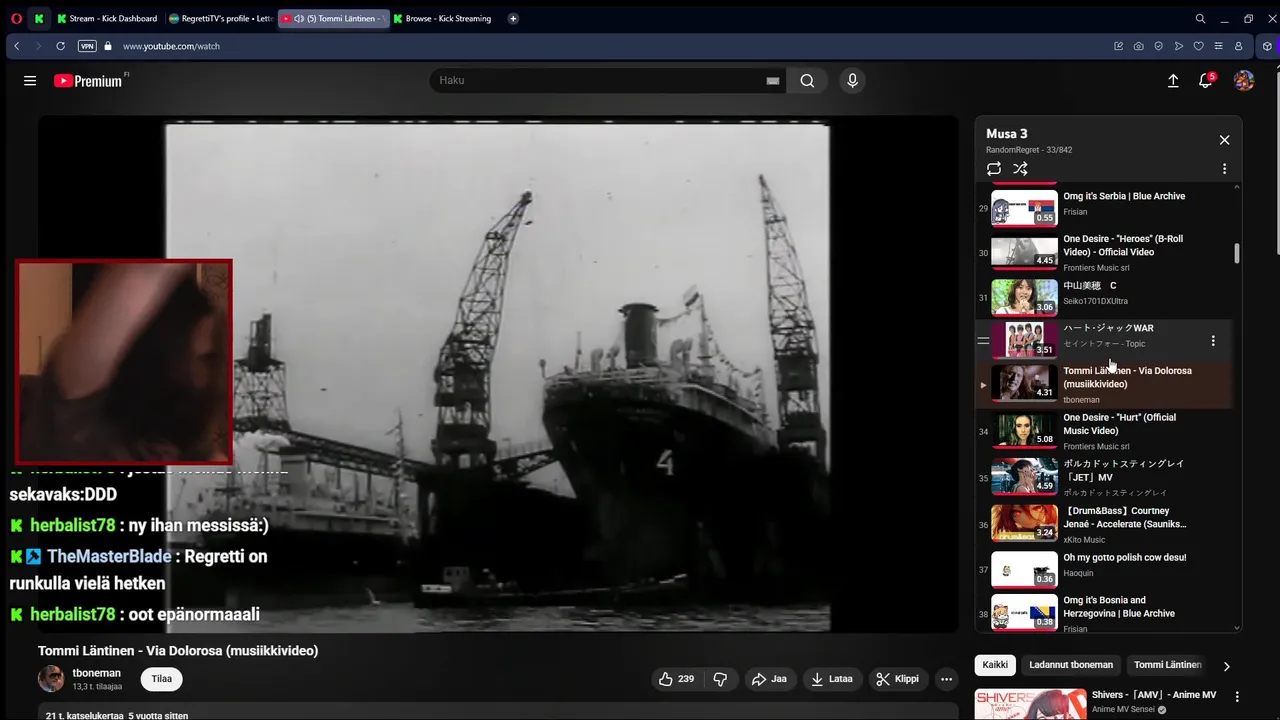
Task: Open the tboneman channel avatar
Action: [x=51, y=679]
